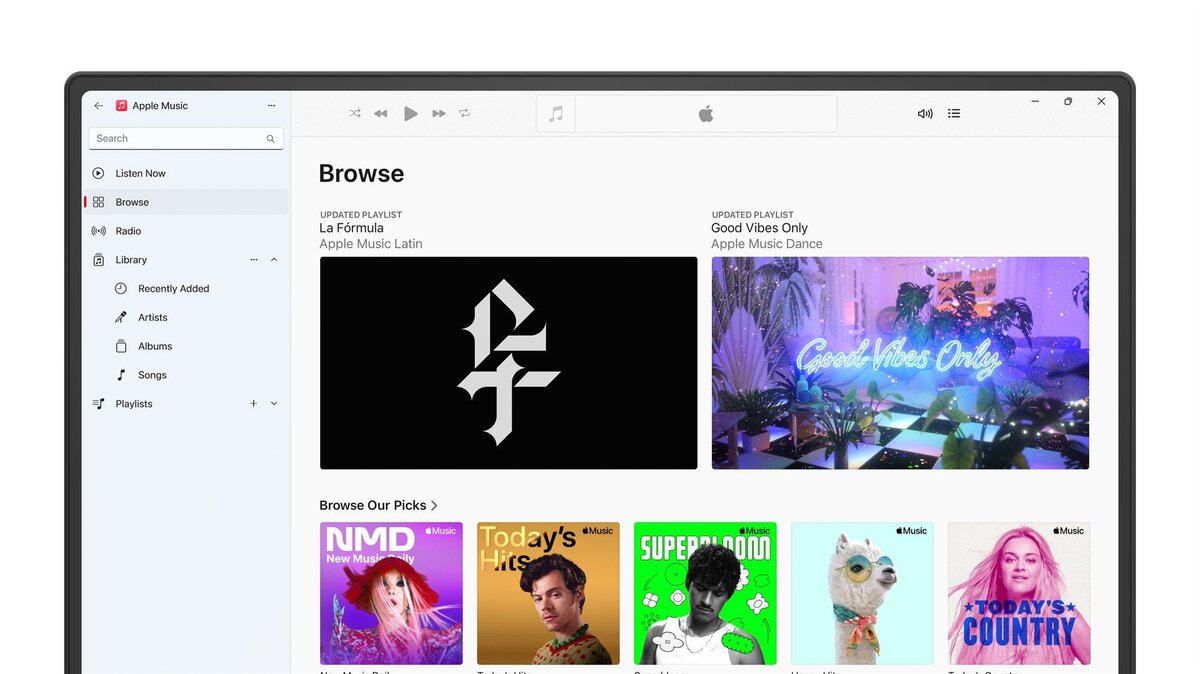The image size is (1200, 674).
Task: Open La Fórmula playlist artwork
Action: pos(508,363)
